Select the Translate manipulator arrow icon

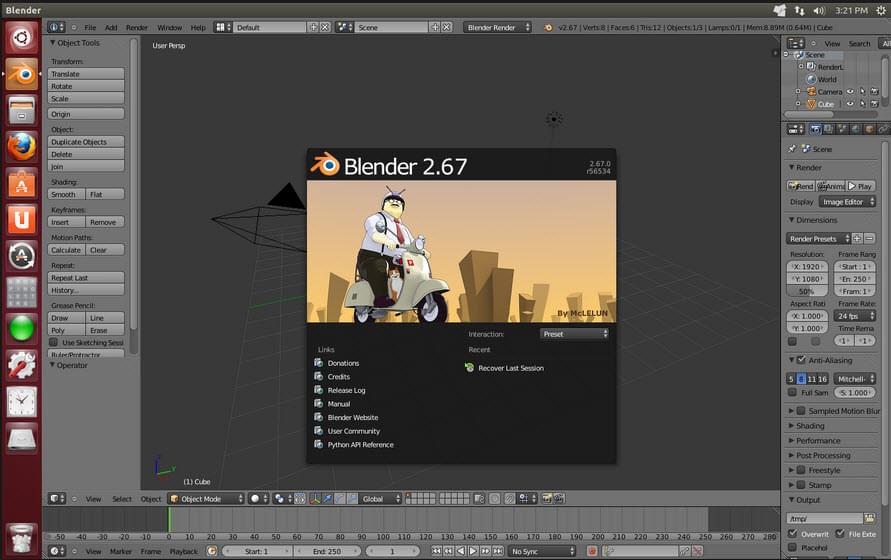[328, 499]
